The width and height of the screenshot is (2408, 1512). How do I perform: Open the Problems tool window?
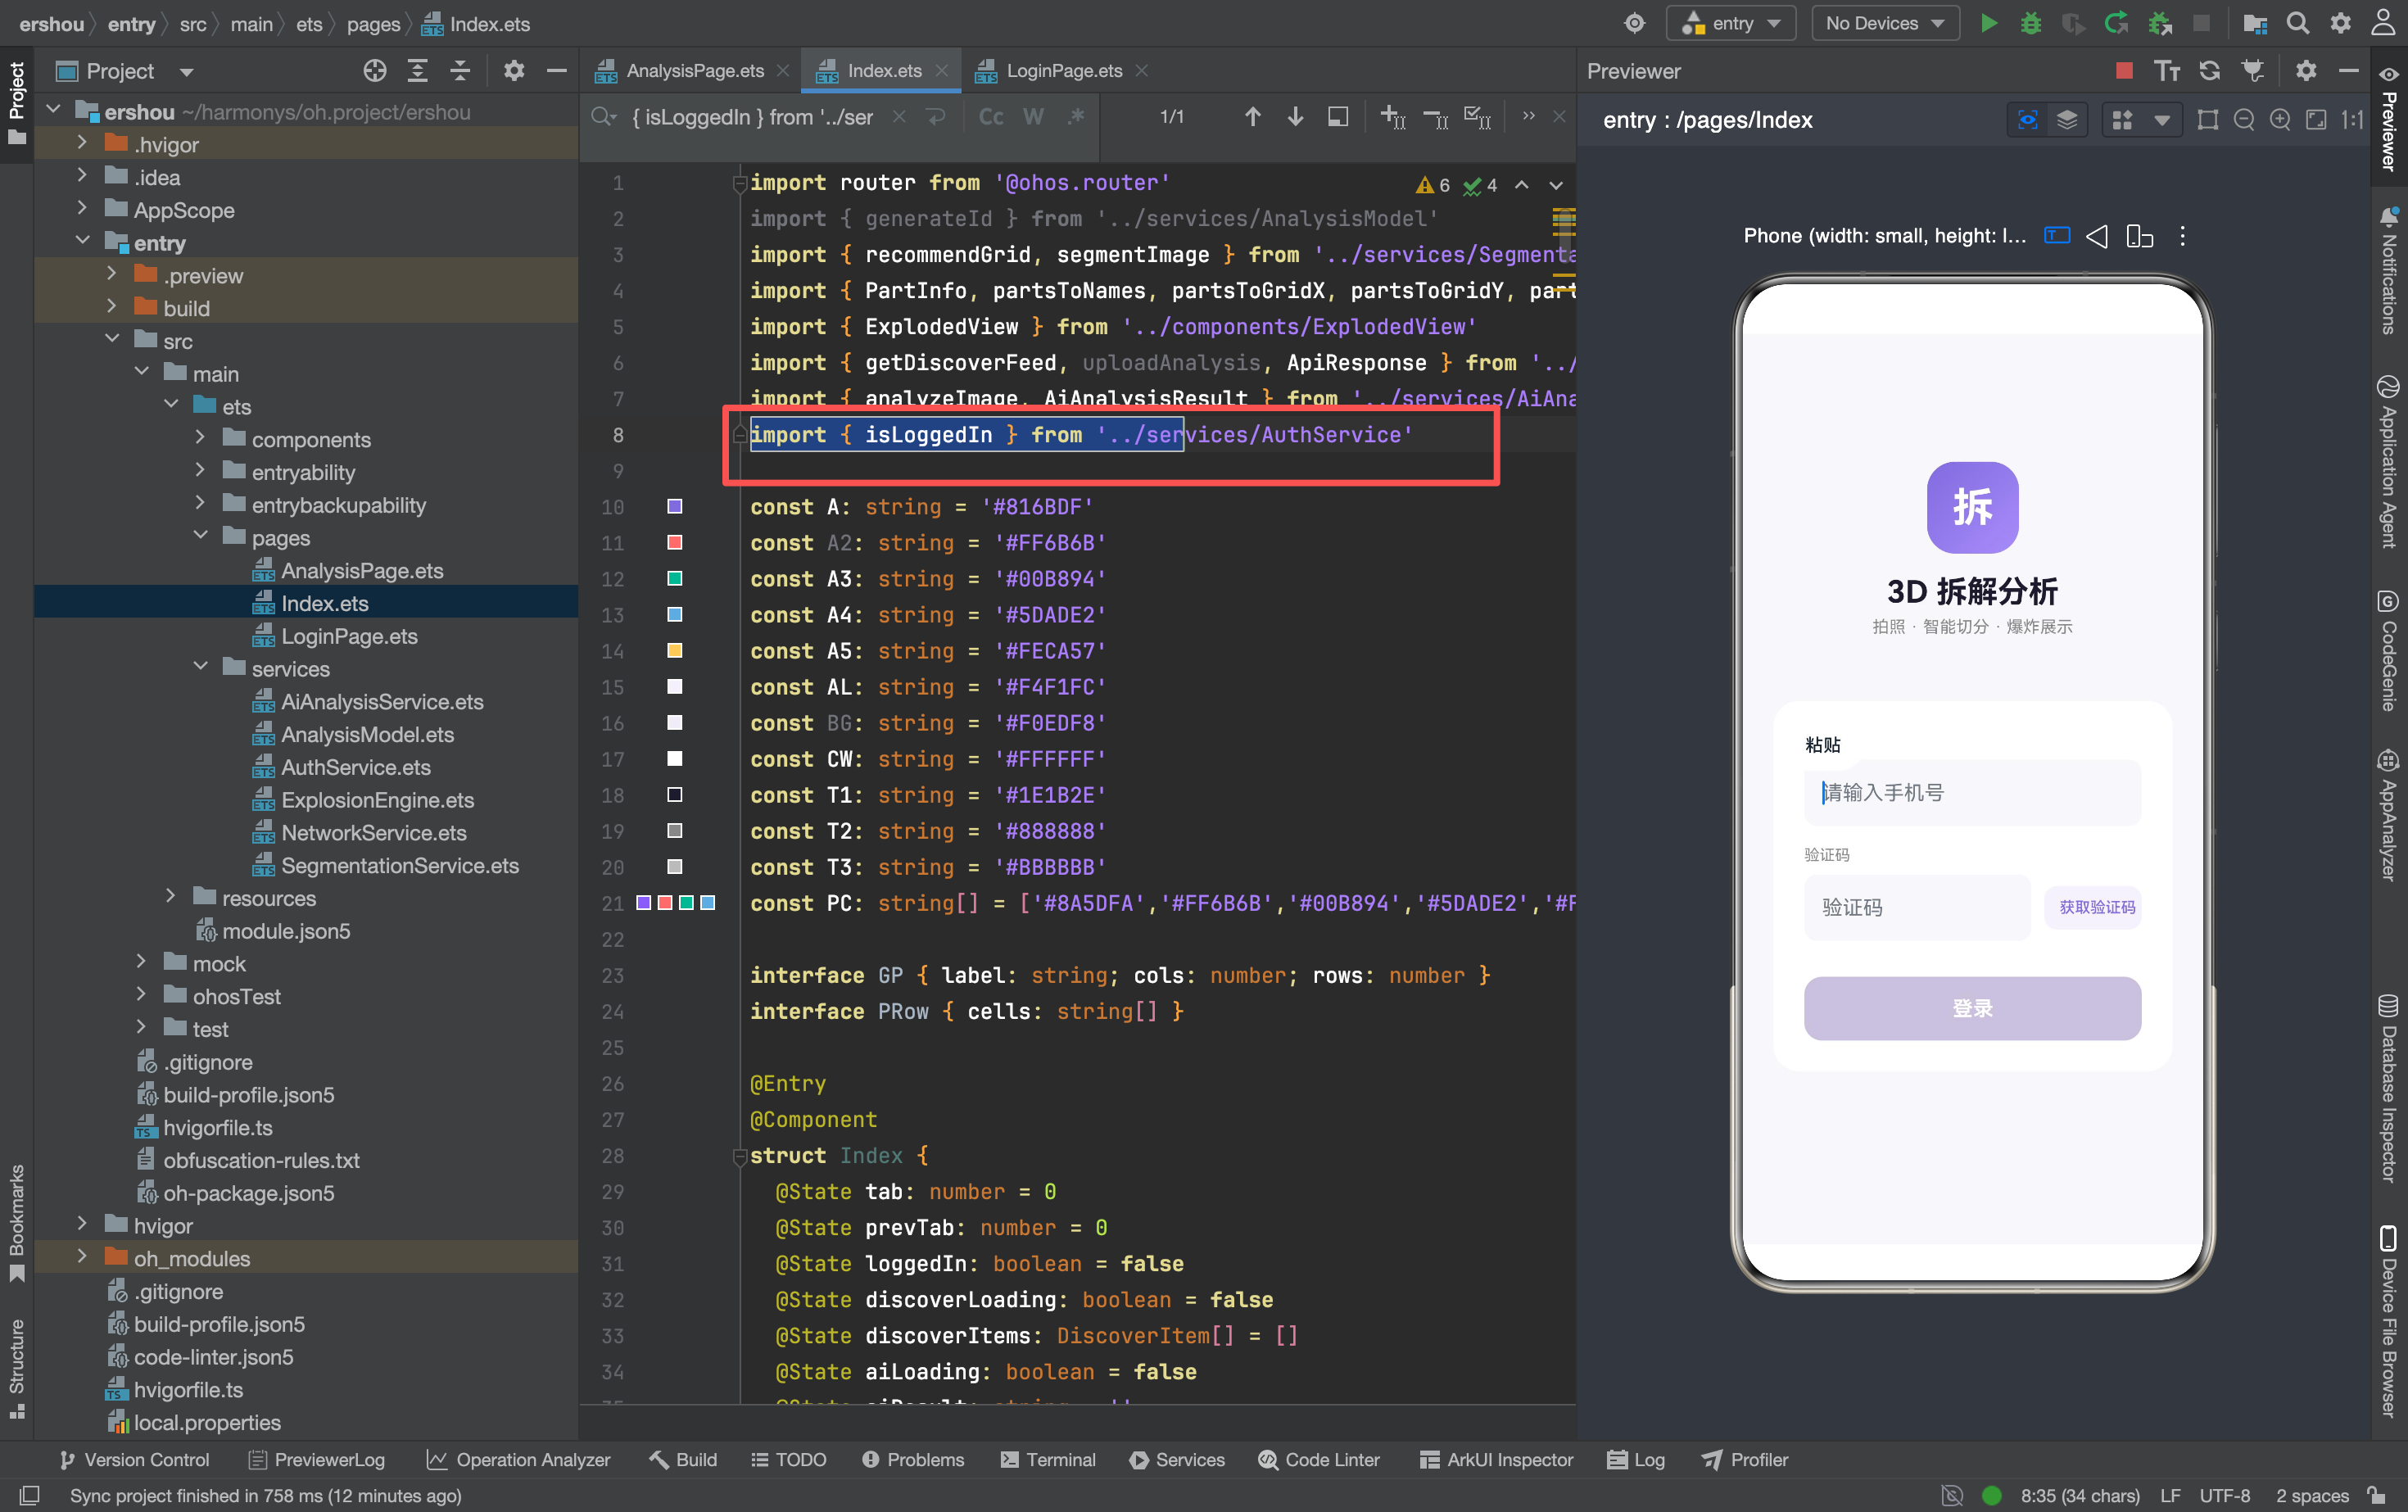pyautogui.click(x=913, y=1459)
